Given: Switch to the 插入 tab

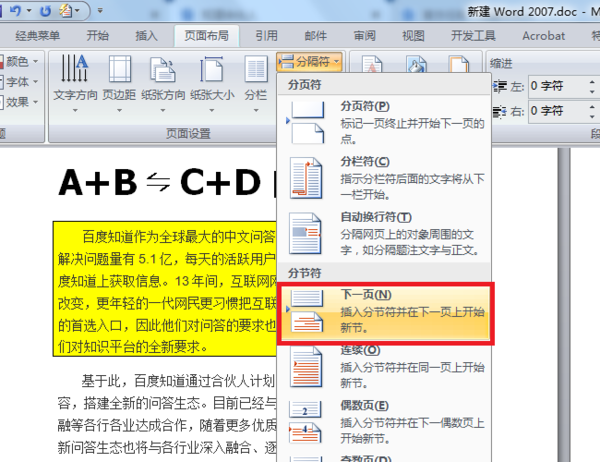Looking at the screenshot, I should [x=146, y=36].
